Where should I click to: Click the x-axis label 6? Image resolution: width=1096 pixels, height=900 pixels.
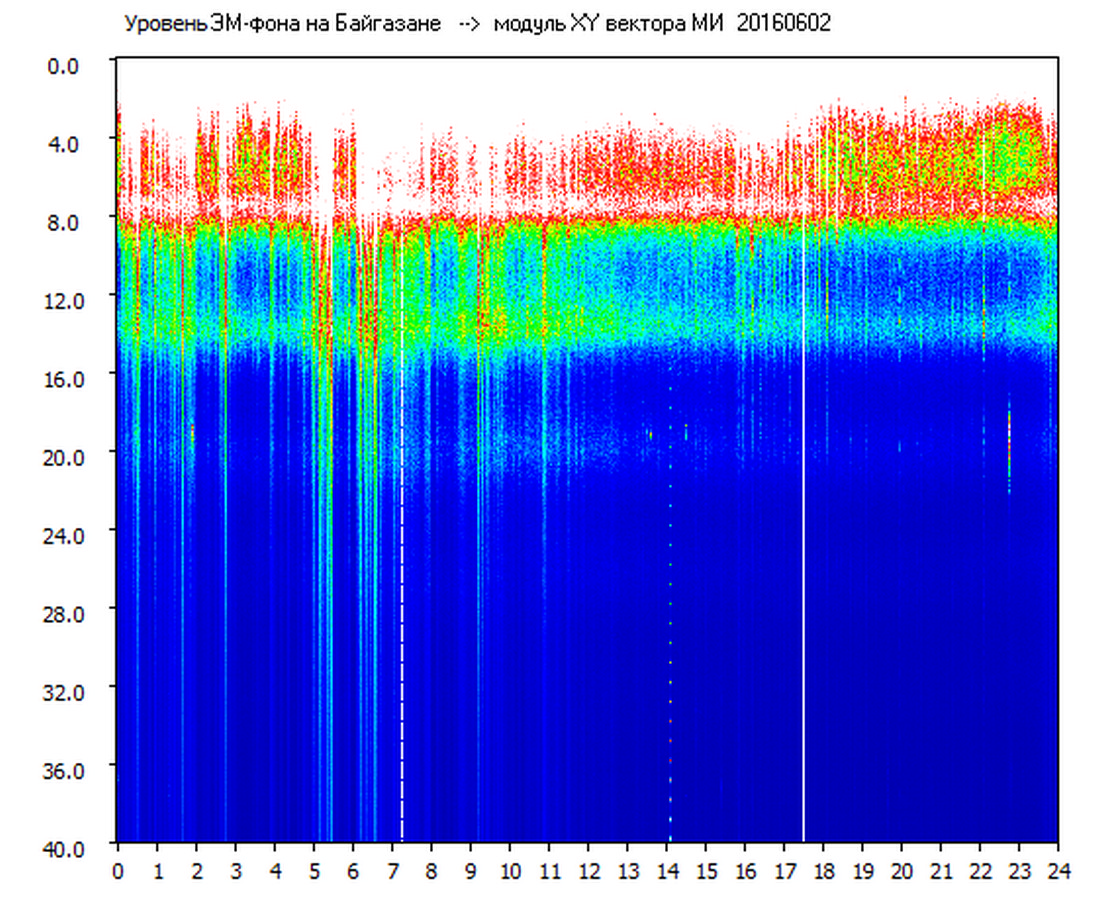[353, 871]
